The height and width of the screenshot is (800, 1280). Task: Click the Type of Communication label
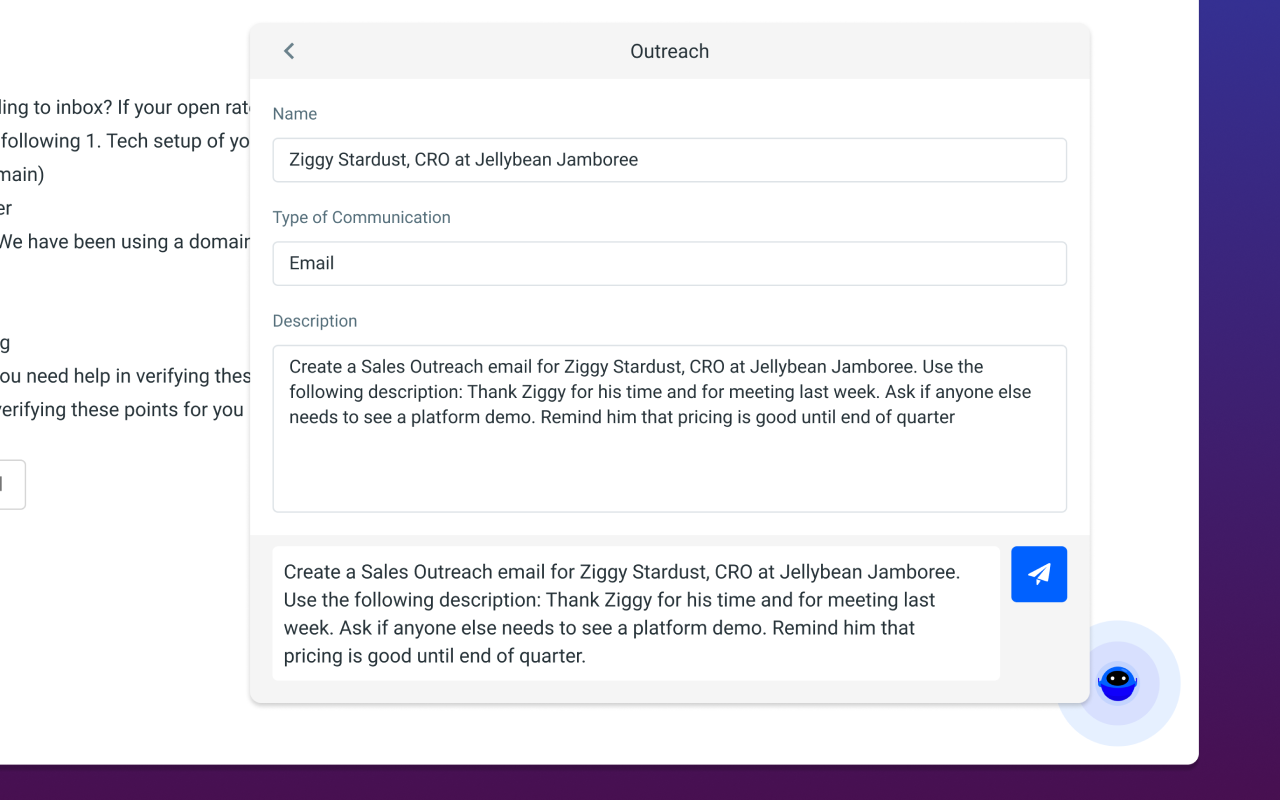[x=362, y=217]
